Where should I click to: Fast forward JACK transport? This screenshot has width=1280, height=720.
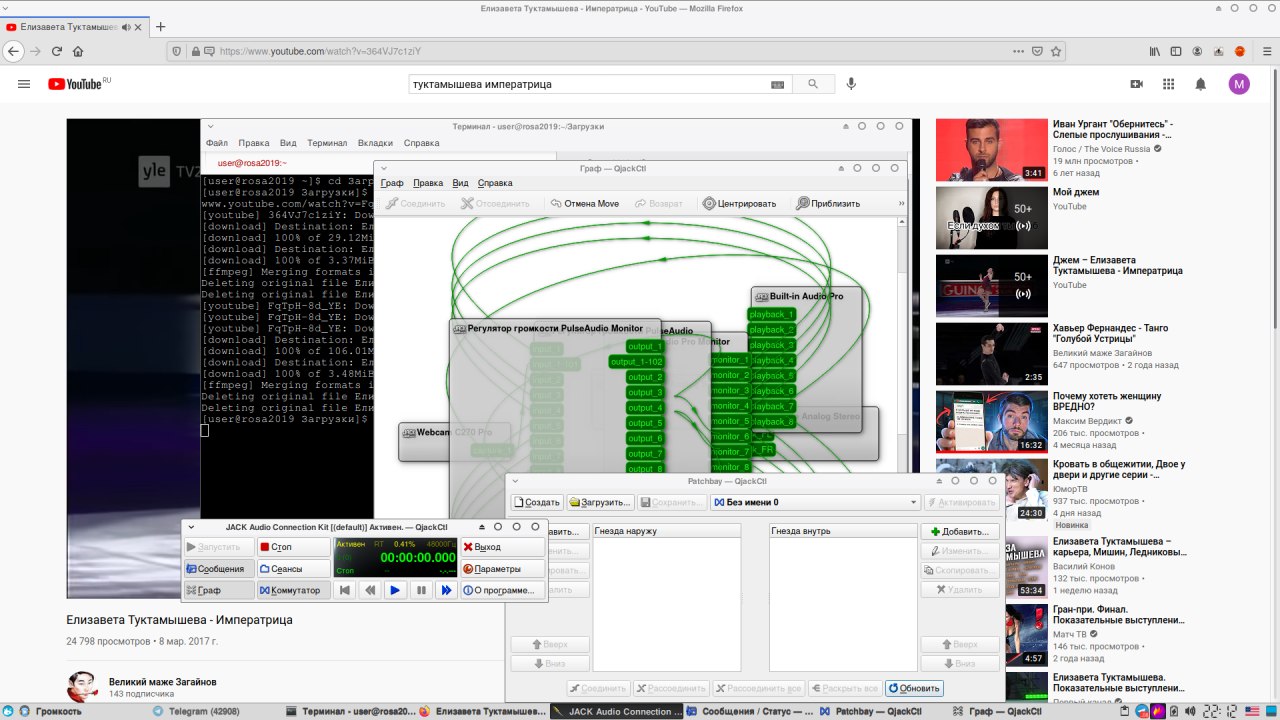pyautogui.click(x=447, y=590)
